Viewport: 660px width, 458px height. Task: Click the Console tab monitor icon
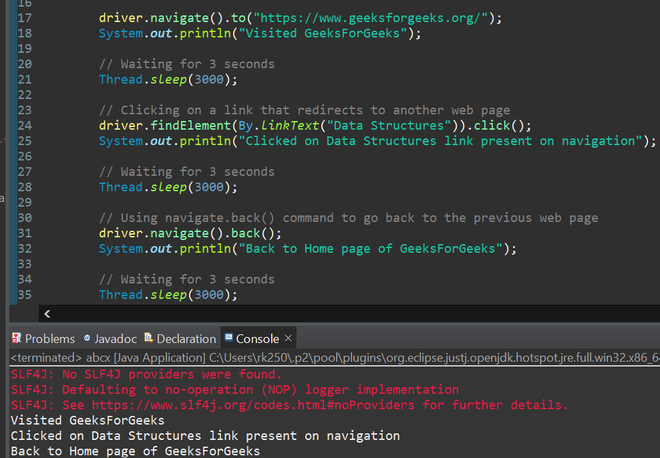229,337
